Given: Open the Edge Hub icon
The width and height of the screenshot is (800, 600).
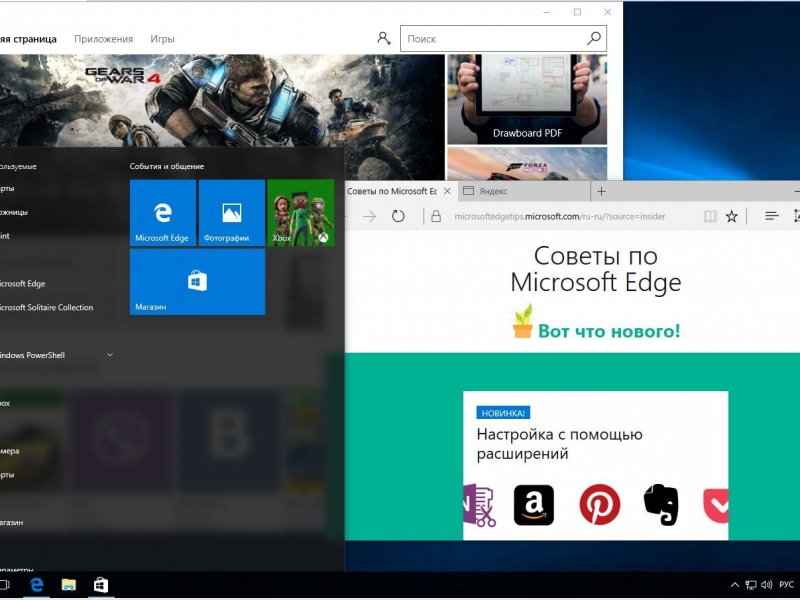Looking at the screenshot, I should pyautogui.click(x=771, y=217).
